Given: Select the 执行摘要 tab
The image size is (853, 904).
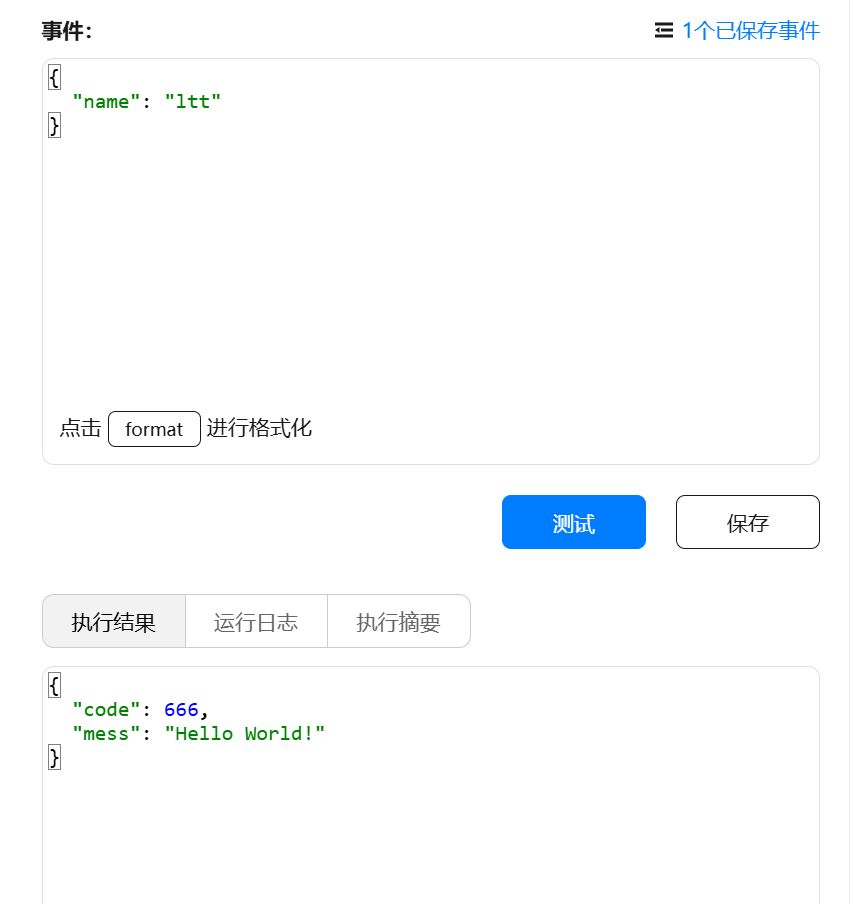Looking at the screenshot, I should (399, 622).
